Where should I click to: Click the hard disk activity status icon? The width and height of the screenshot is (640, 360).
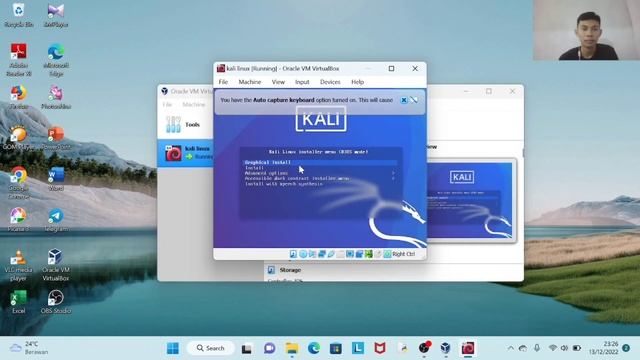(293, 254)
